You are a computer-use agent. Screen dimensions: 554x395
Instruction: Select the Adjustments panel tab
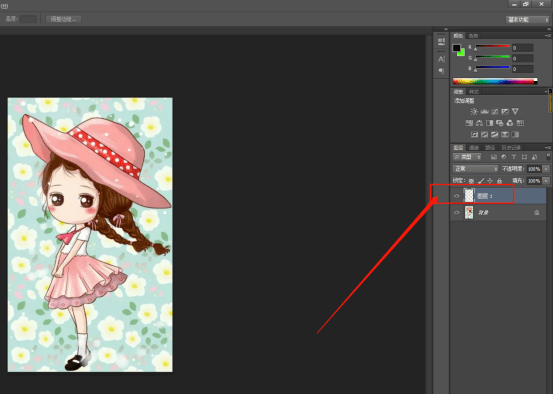[x=458, y=92]
